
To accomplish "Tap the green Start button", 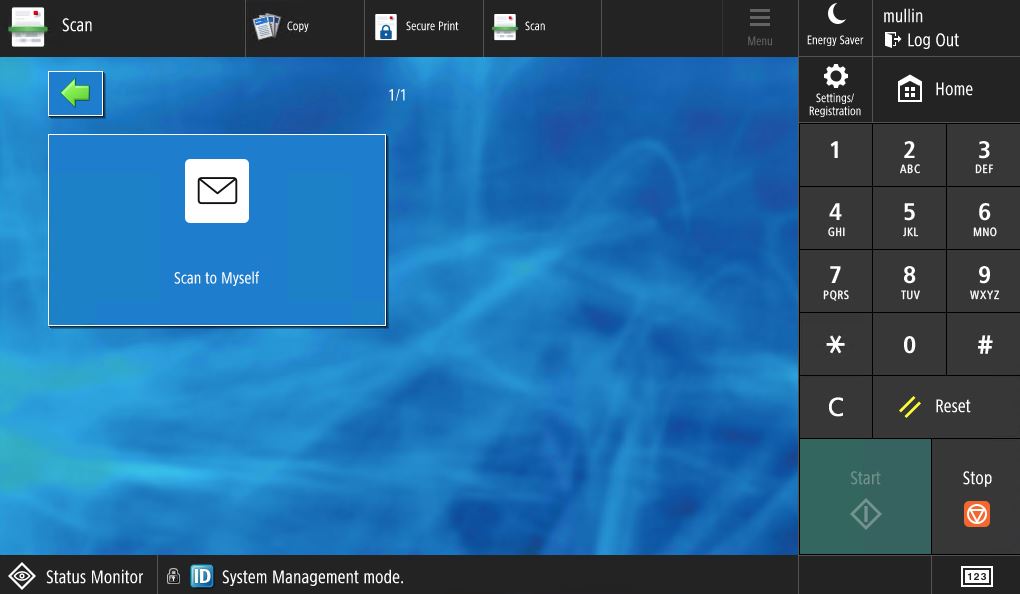I will [x=865, y=496].
